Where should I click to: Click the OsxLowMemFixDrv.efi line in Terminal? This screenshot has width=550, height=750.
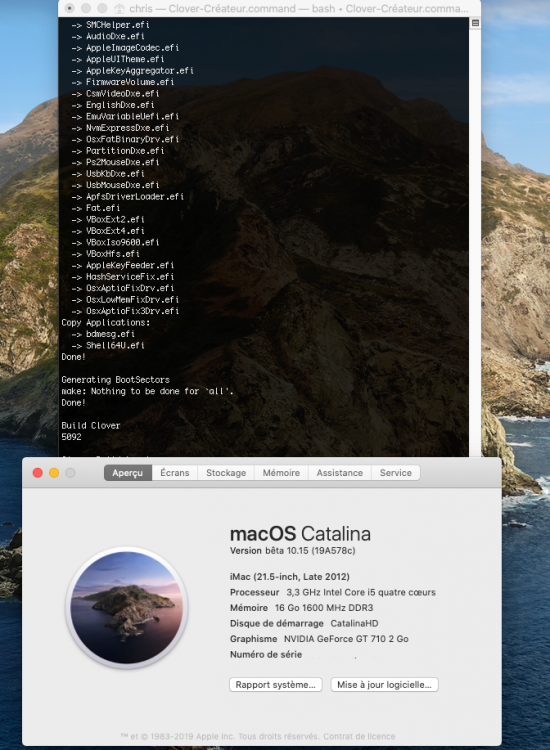point(125,300)
